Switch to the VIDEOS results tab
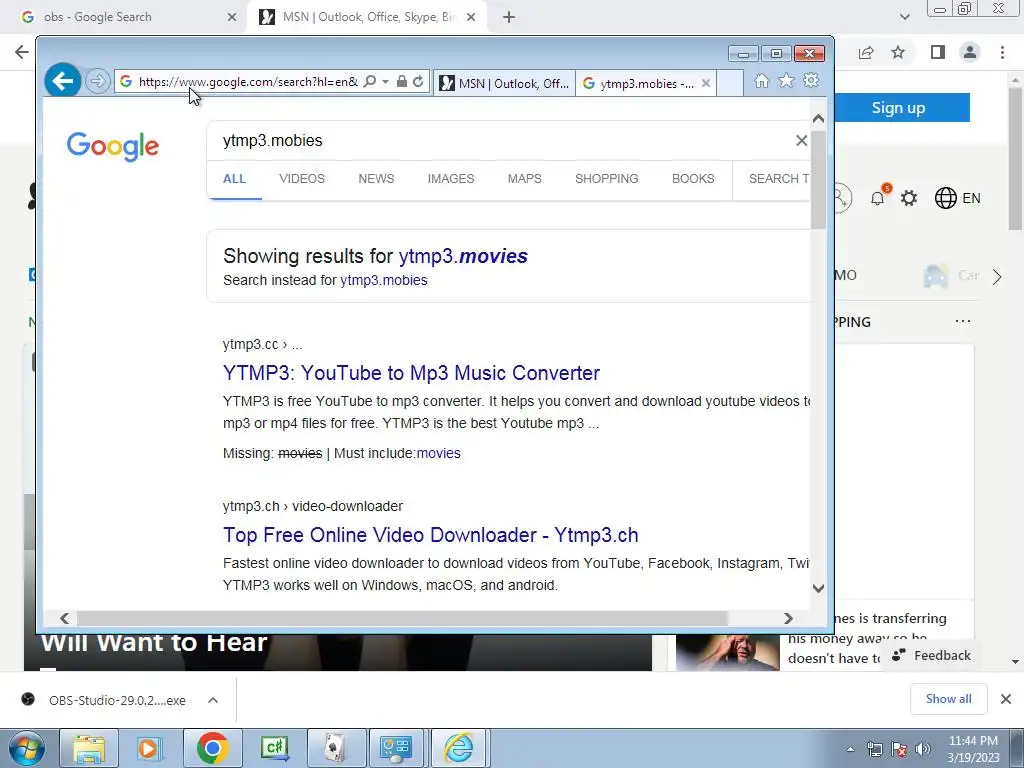Image resolution: width=1024 pixels, height=768 pixels. click(x=302, y=179)
